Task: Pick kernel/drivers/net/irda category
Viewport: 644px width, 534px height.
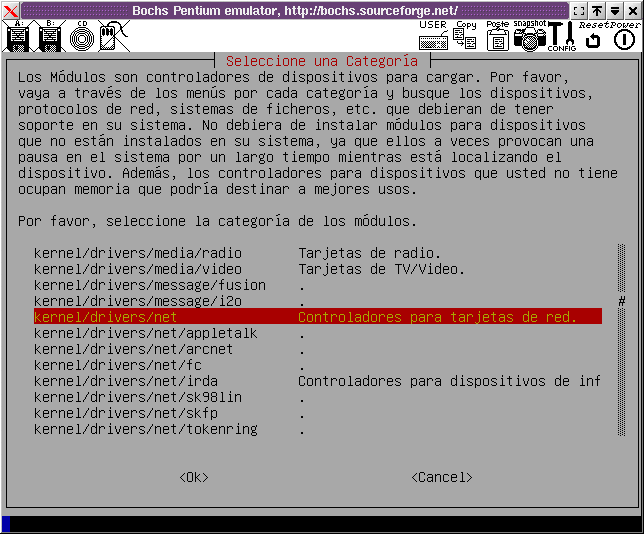Action: tap(125, 381)
